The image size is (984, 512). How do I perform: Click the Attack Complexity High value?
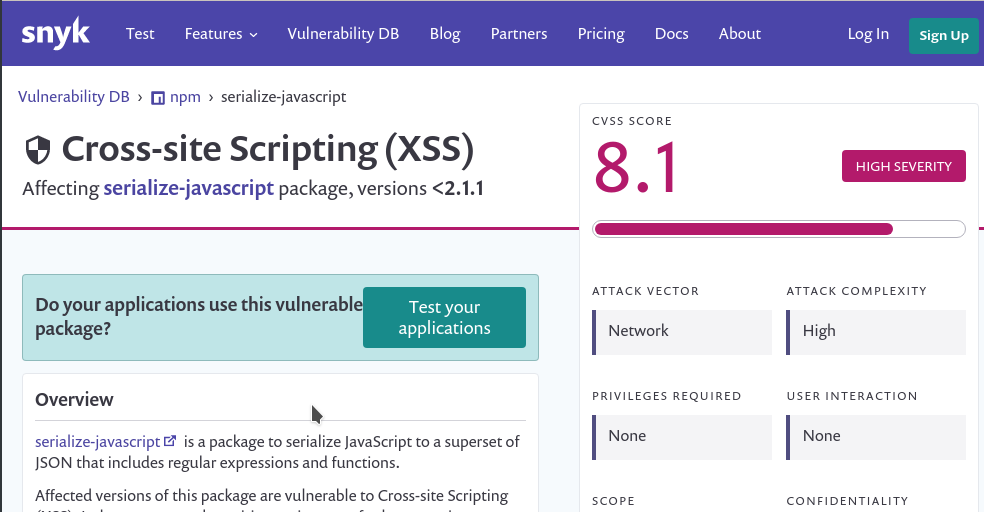[x=876, y=332]
